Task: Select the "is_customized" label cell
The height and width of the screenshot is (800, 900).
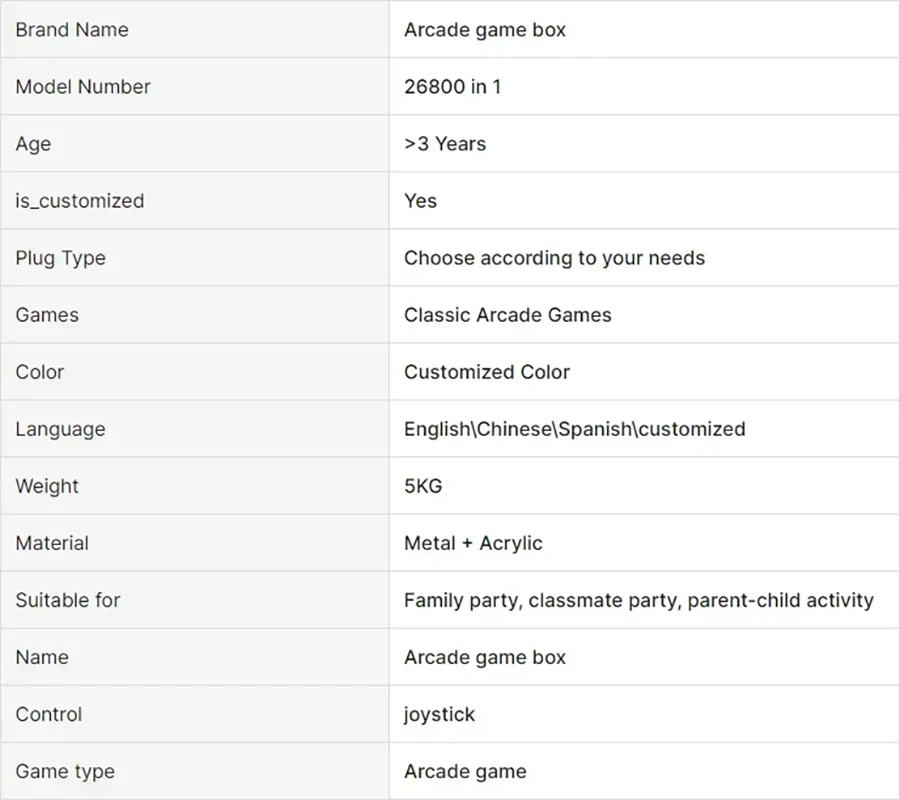Action: point(80,201)
